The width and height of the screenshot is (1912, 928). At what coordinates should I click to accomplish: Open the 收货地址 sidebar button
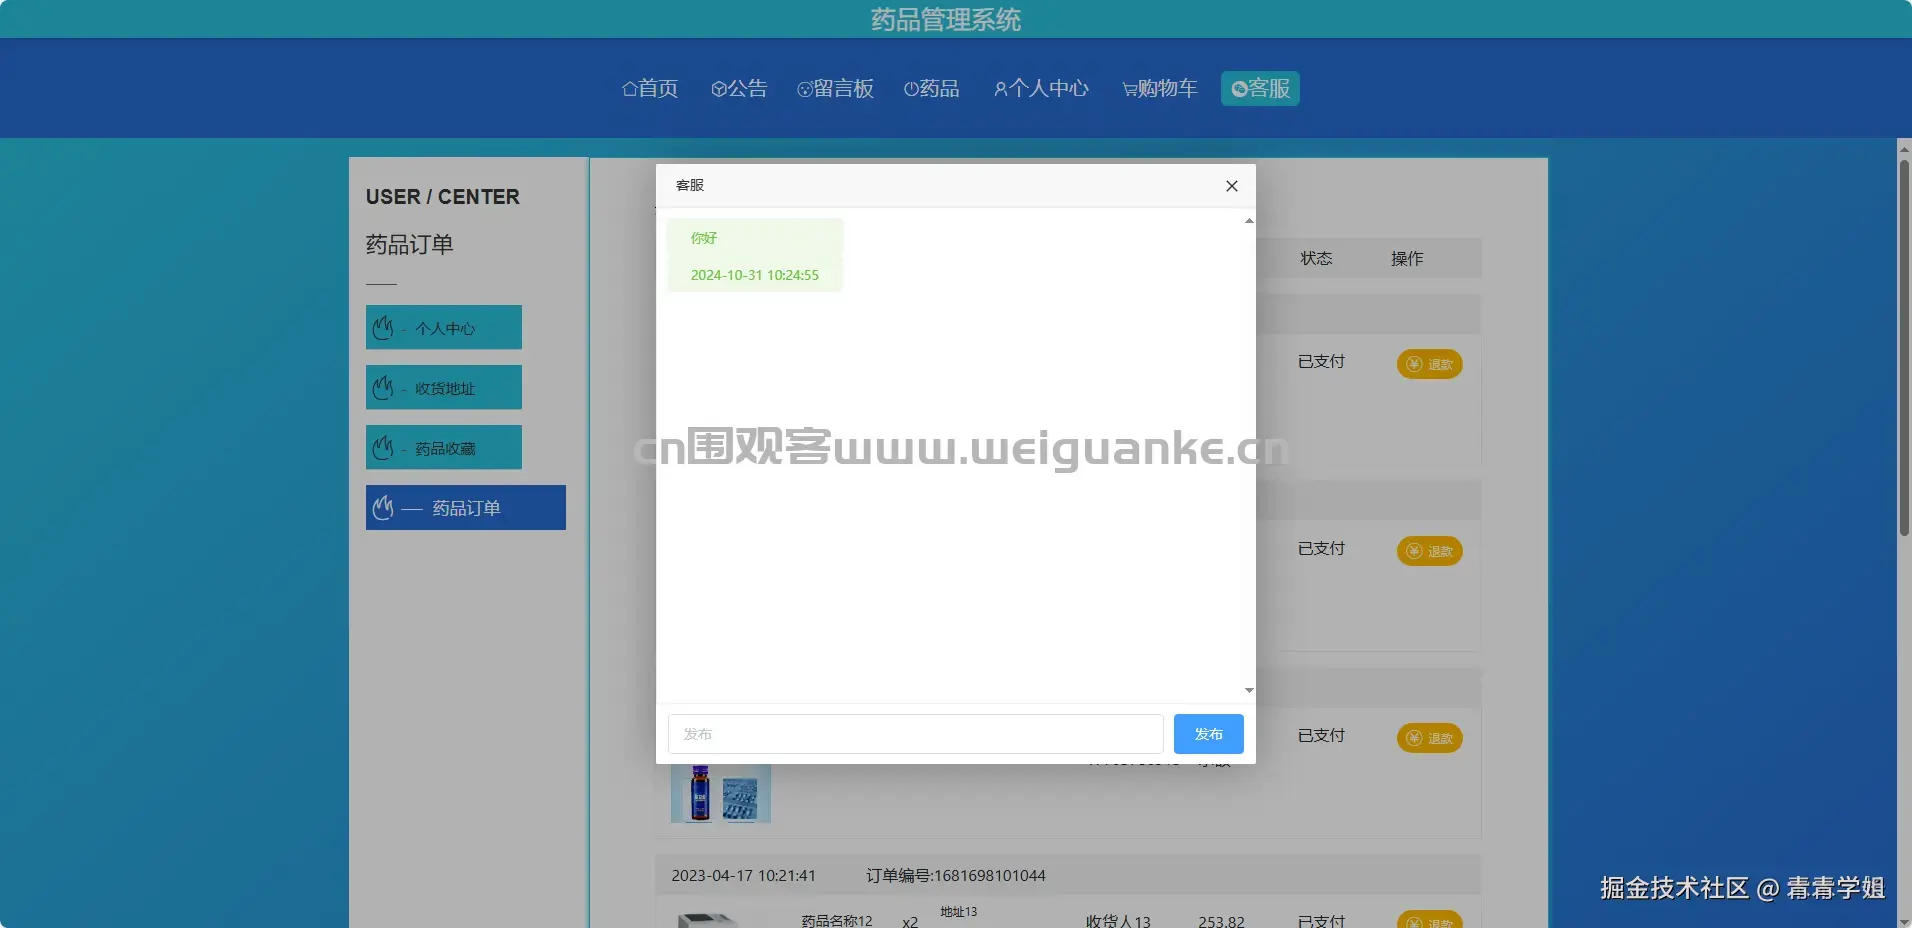tap(444, 388)
